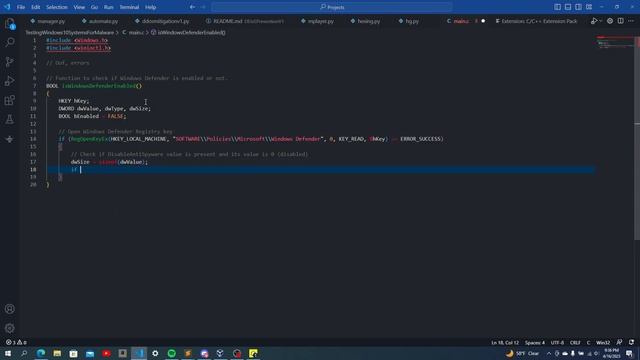This screenshot has width=640, height=360.
Task: Open Microsoft Edge from the taskbar
Action: pos(41,353)
